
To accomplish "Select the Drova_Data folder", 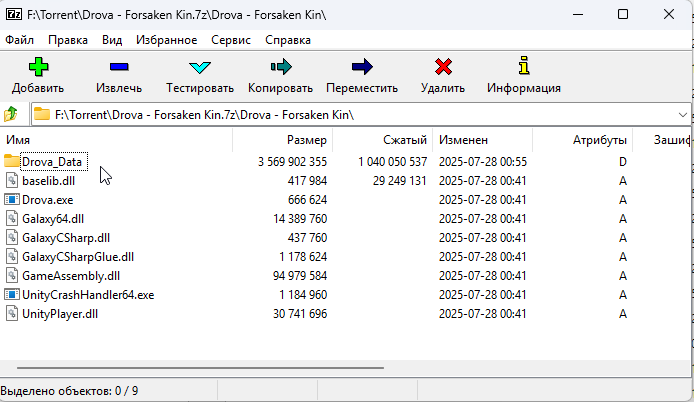I will coord(52,161).
